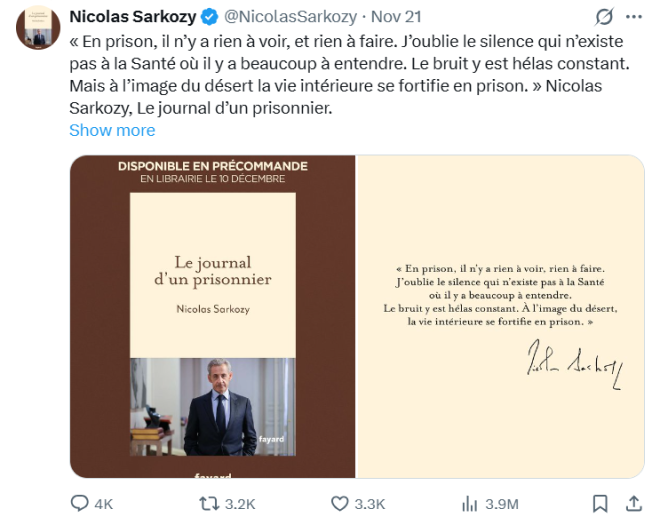
Task: Click the 3.3K likes count
Action: (x=370, y=504)
